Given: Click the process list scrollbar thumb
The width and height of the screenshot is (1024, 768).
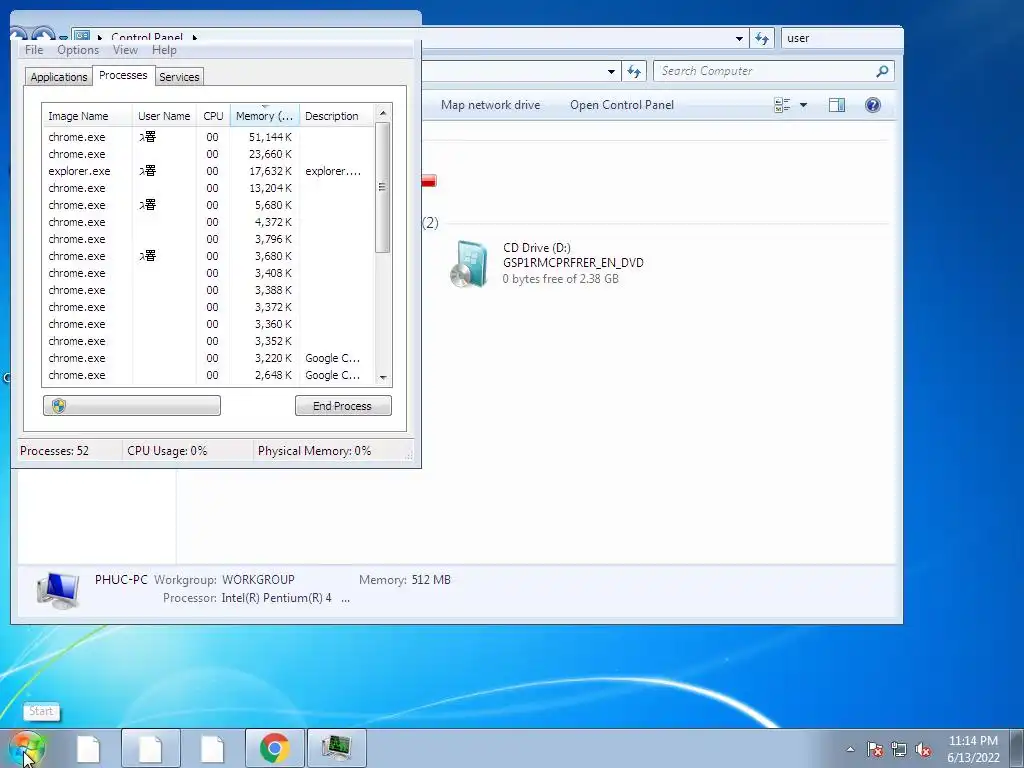Looking at the screenshot, I should tap(383, 187).
